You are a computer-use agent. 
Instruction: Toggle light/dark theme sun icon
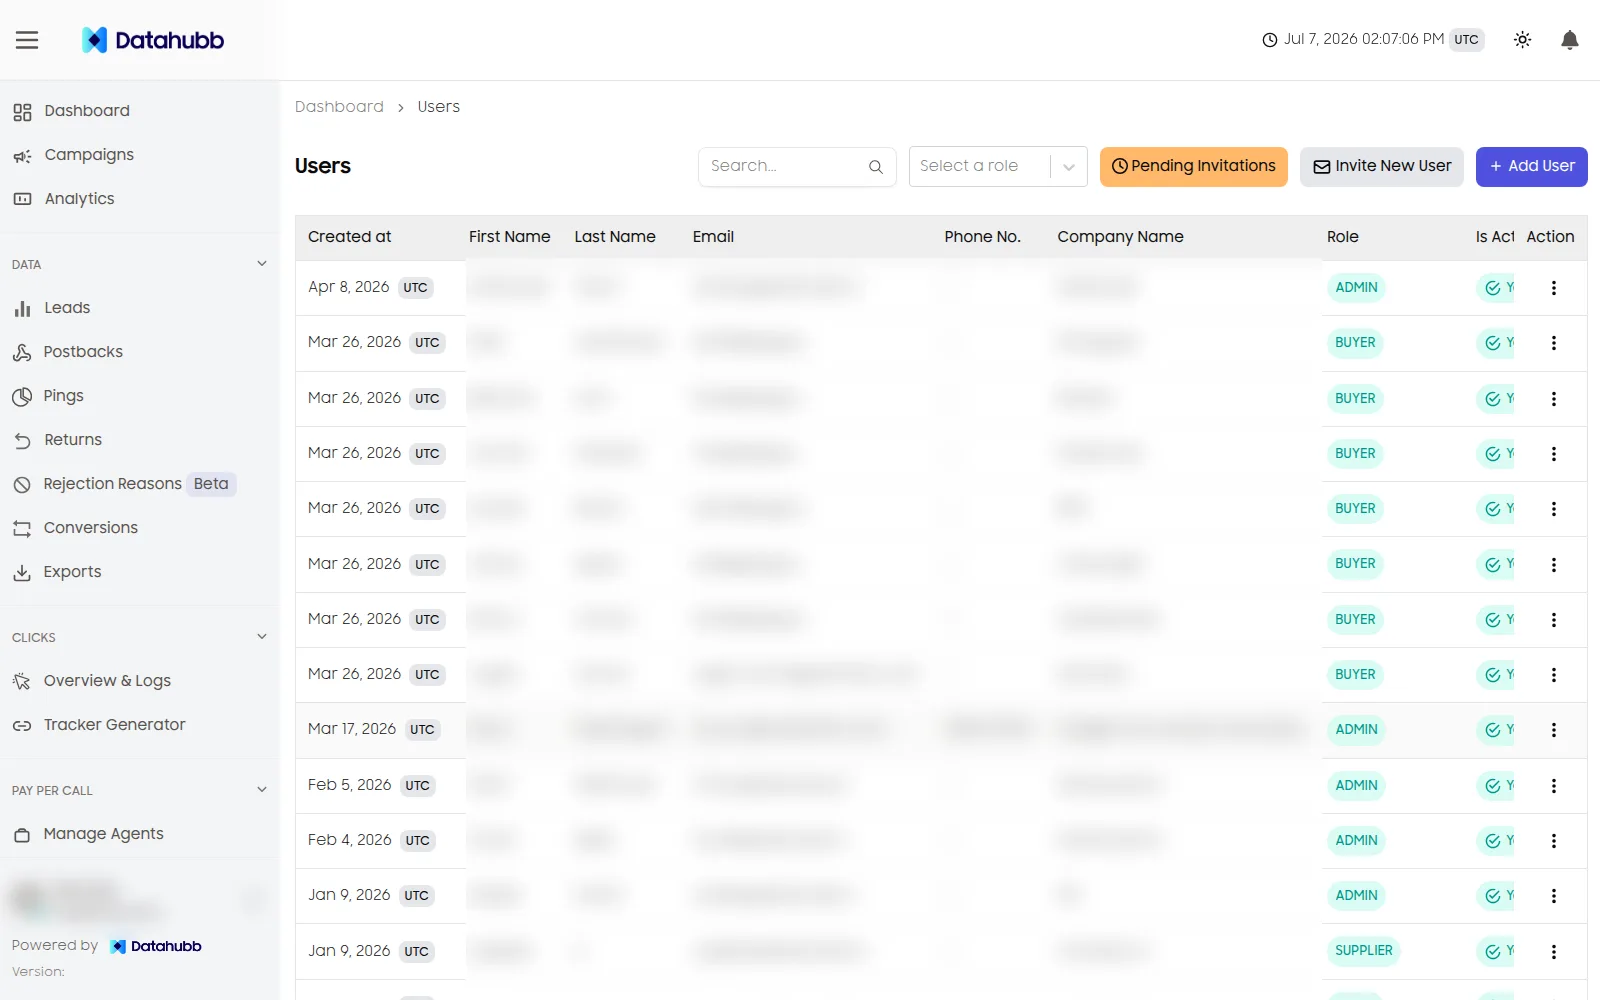(1522, 40)
